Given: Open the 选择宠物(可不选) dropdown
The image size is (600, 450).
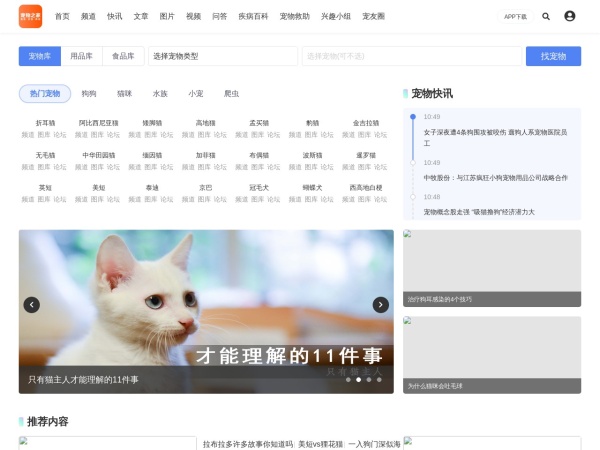Looking at the screenshot, I should [x=410, y=56].
